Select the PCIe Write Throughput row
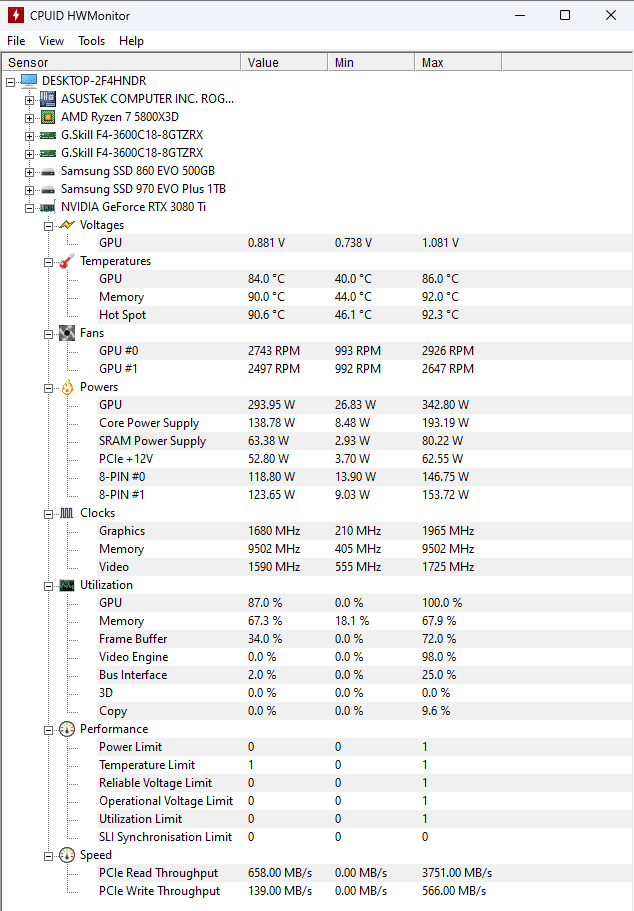Image resolution: width=634 pixels, height=911 pixels. (x=365, y=891)
